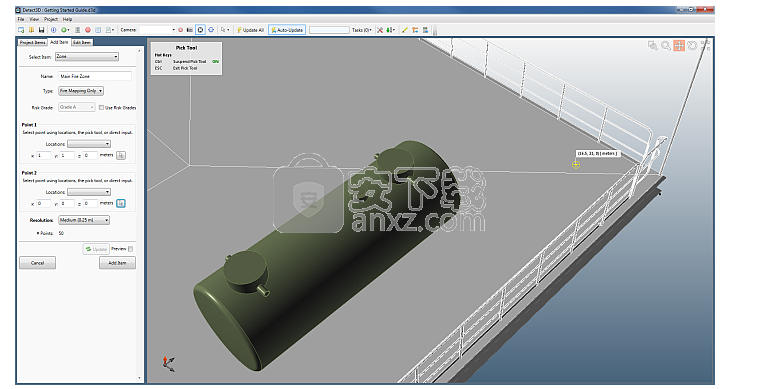Open the Type Fire Mapping Only dropdown
The width and height of the screenshot is (763, 389).
[81, 91]
